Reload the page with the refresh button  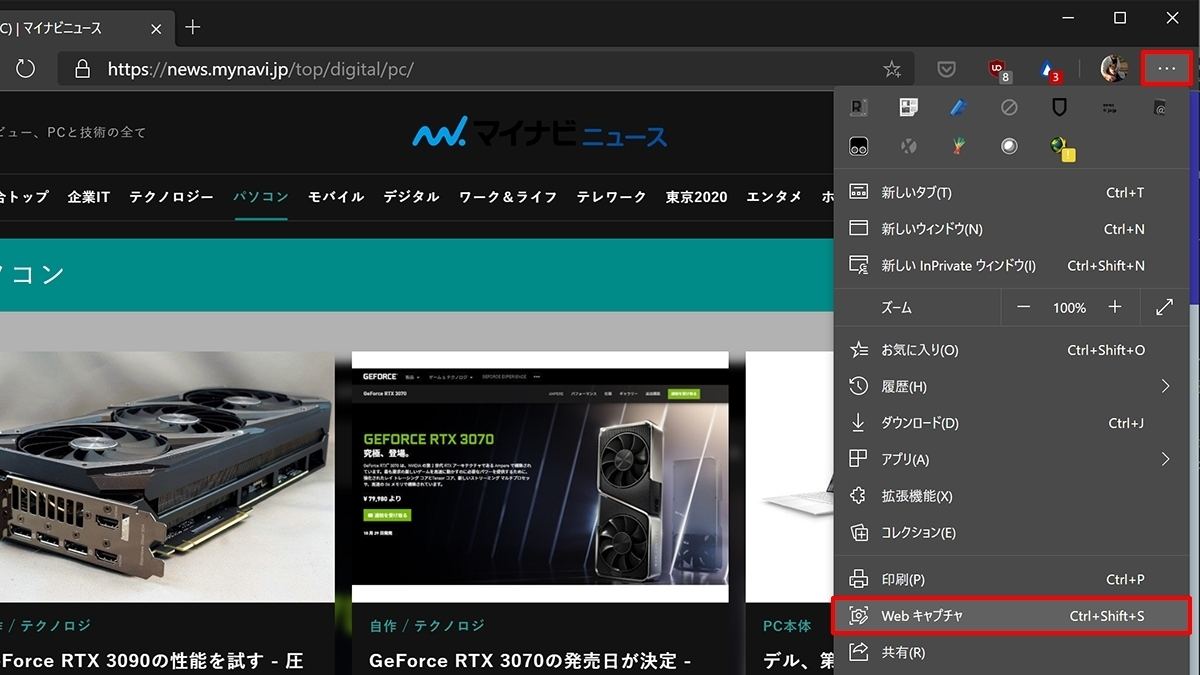pos(26,69)
